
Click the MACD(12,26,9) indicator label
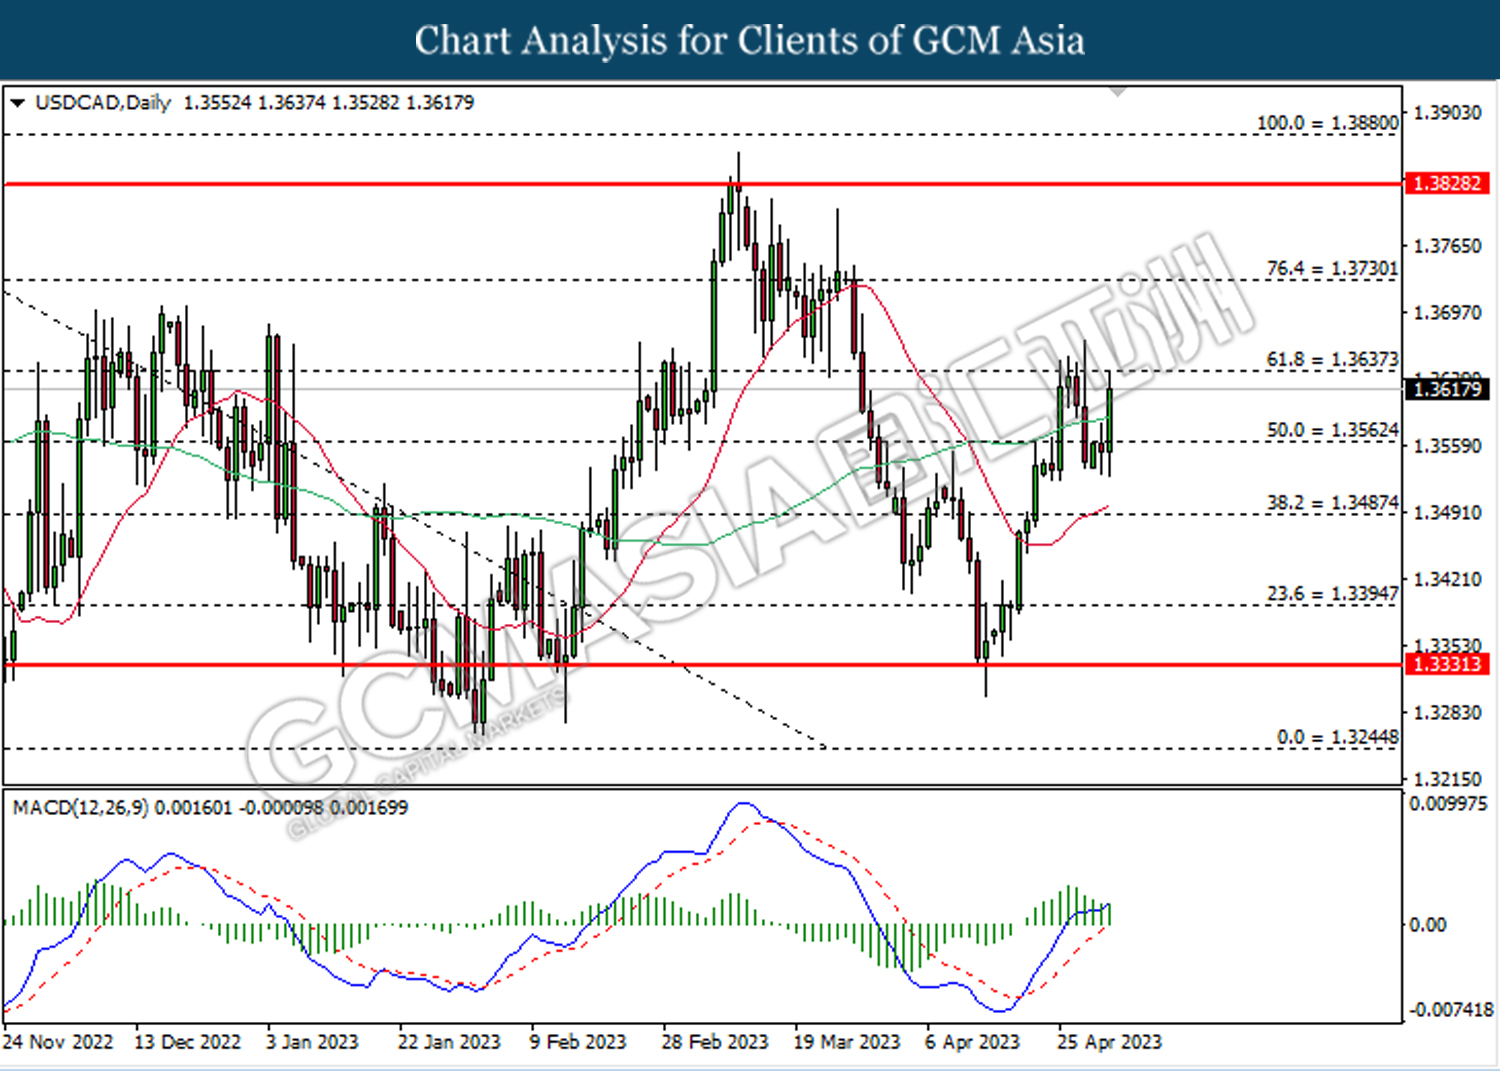point(80,807)
